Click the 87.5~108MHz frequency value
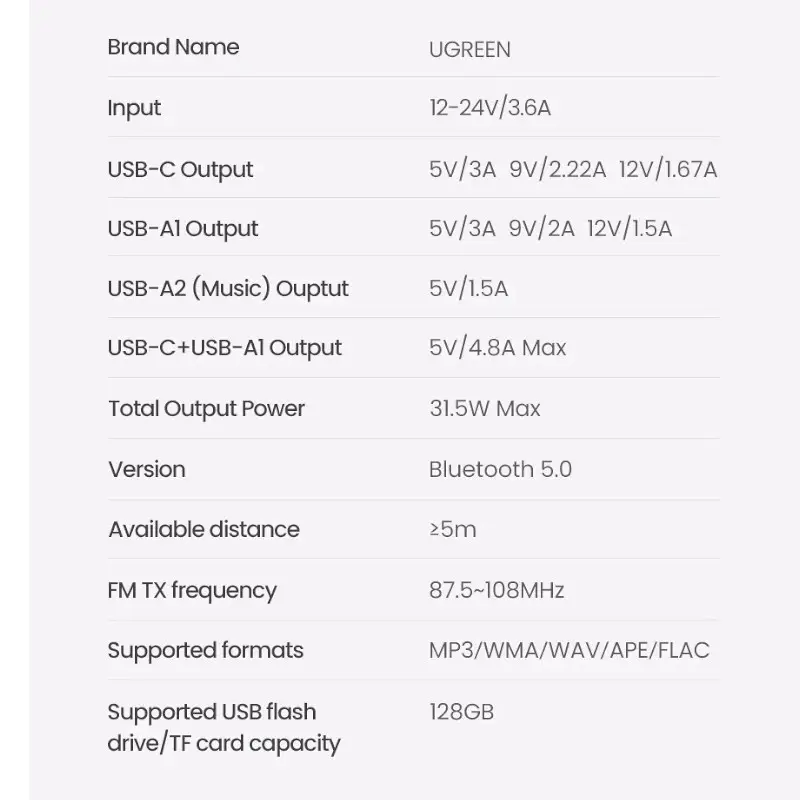 pyautogui.click(x=497, y=590)
